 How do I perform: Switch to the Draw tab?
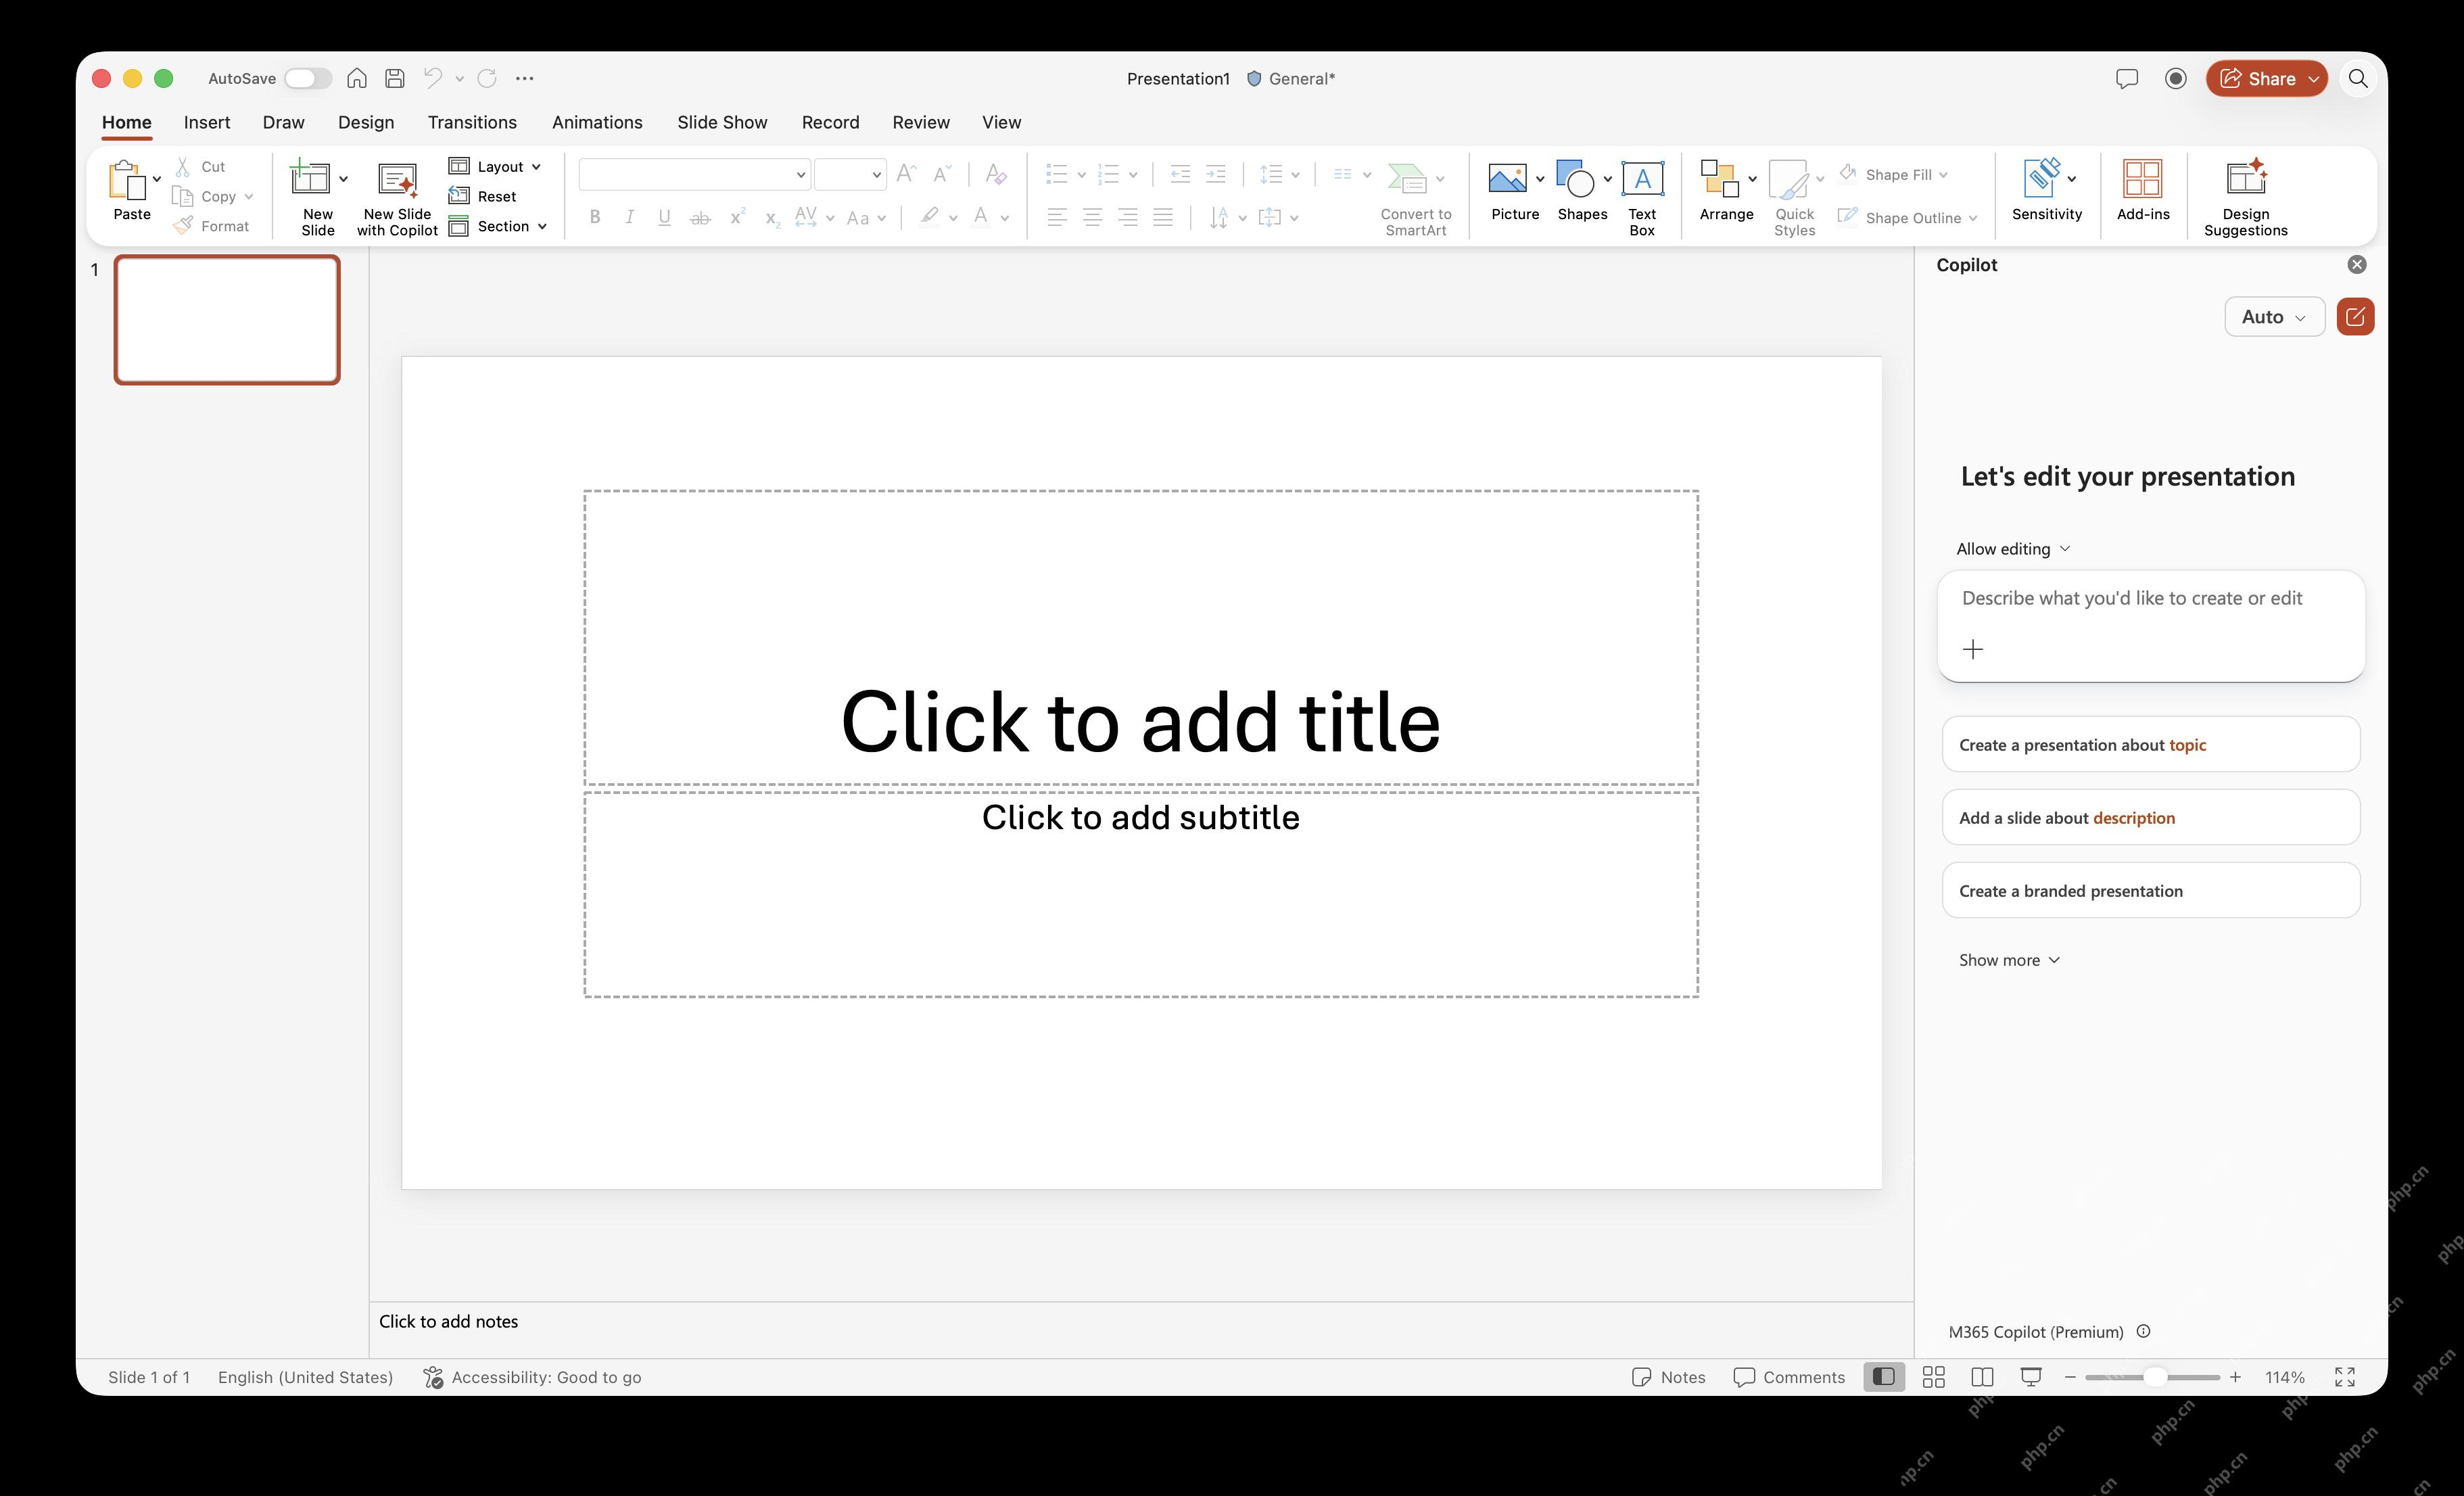[284, 122]
